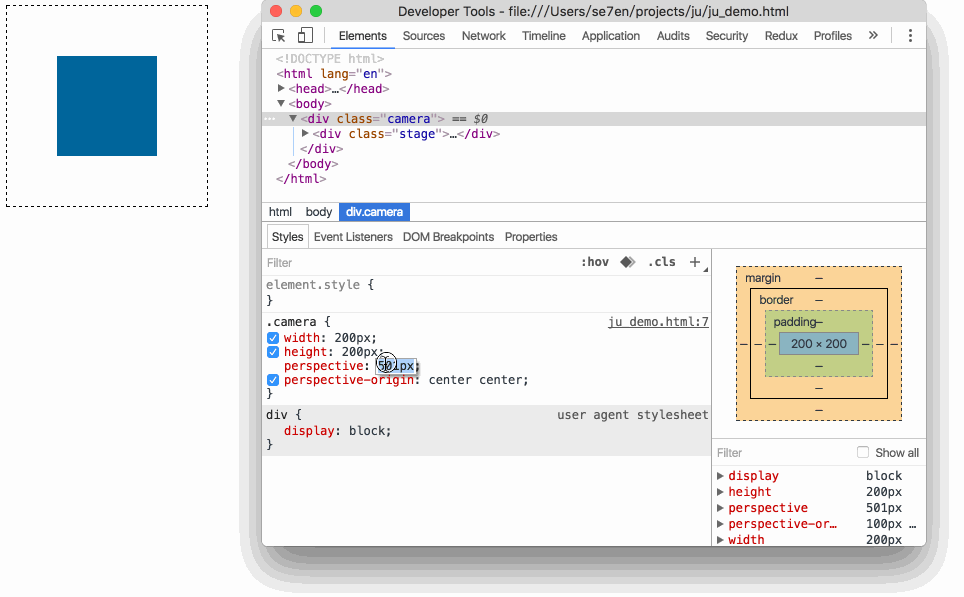Enable the Show all computed properties checkbox
964x597 pixels.
862,452
